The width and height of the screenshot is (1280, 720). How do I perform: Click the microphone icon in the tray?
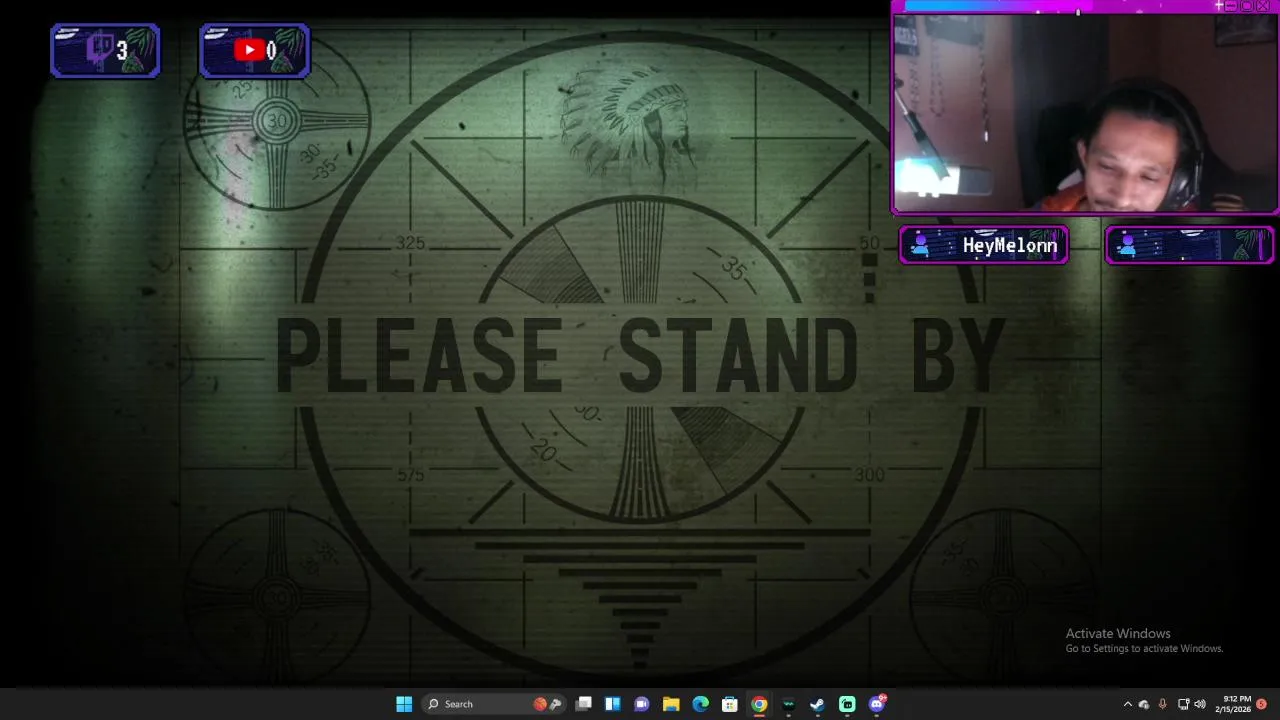(x=1162, y=704)
